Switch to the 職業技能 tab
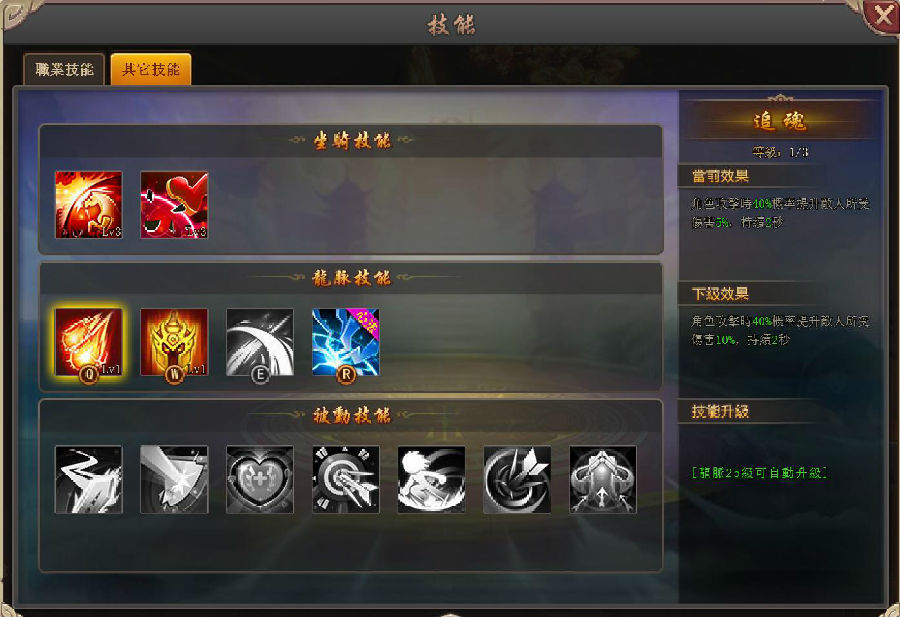900x617 pixels. point(64,69)
